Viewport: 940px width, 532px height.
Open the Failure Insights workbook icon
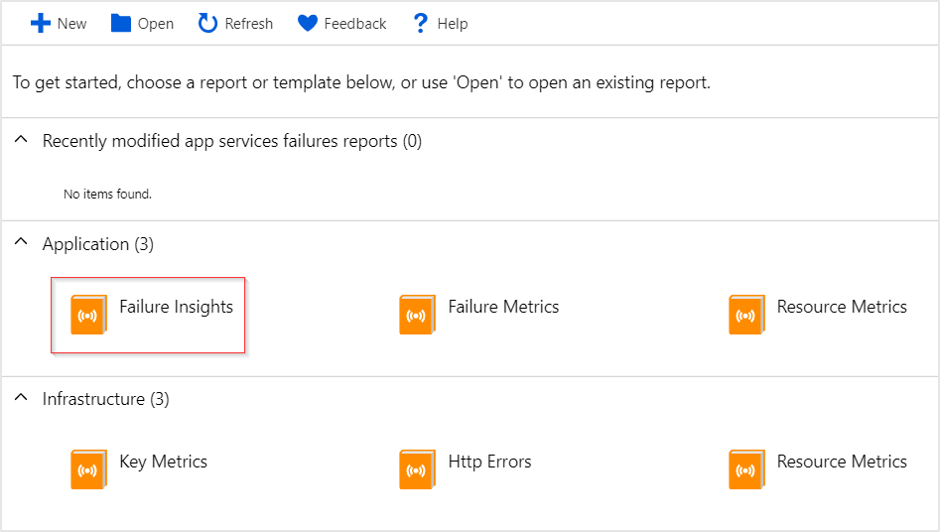click(x=89, y=314)
